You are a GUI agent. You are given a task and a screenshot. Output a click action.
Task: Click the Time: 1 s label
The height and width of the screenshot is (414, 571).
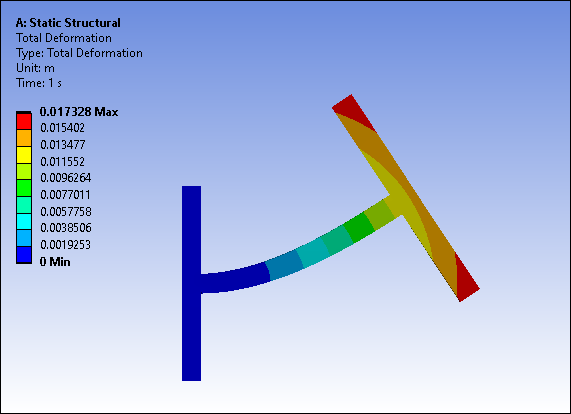coord(39,83)
